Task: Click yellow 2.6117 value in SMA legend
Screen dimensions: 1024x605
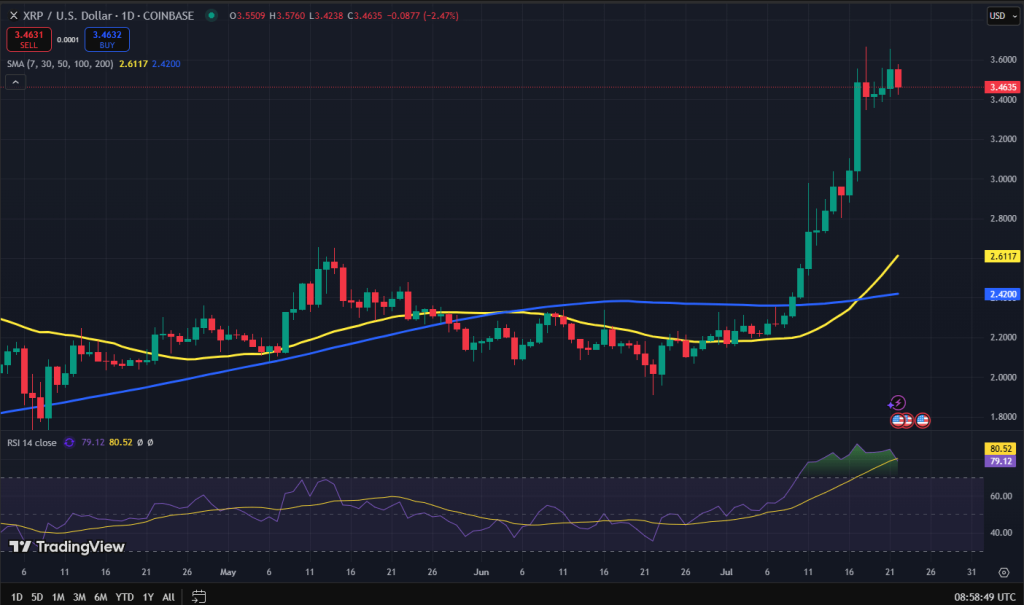Action: tap(133, 64)
